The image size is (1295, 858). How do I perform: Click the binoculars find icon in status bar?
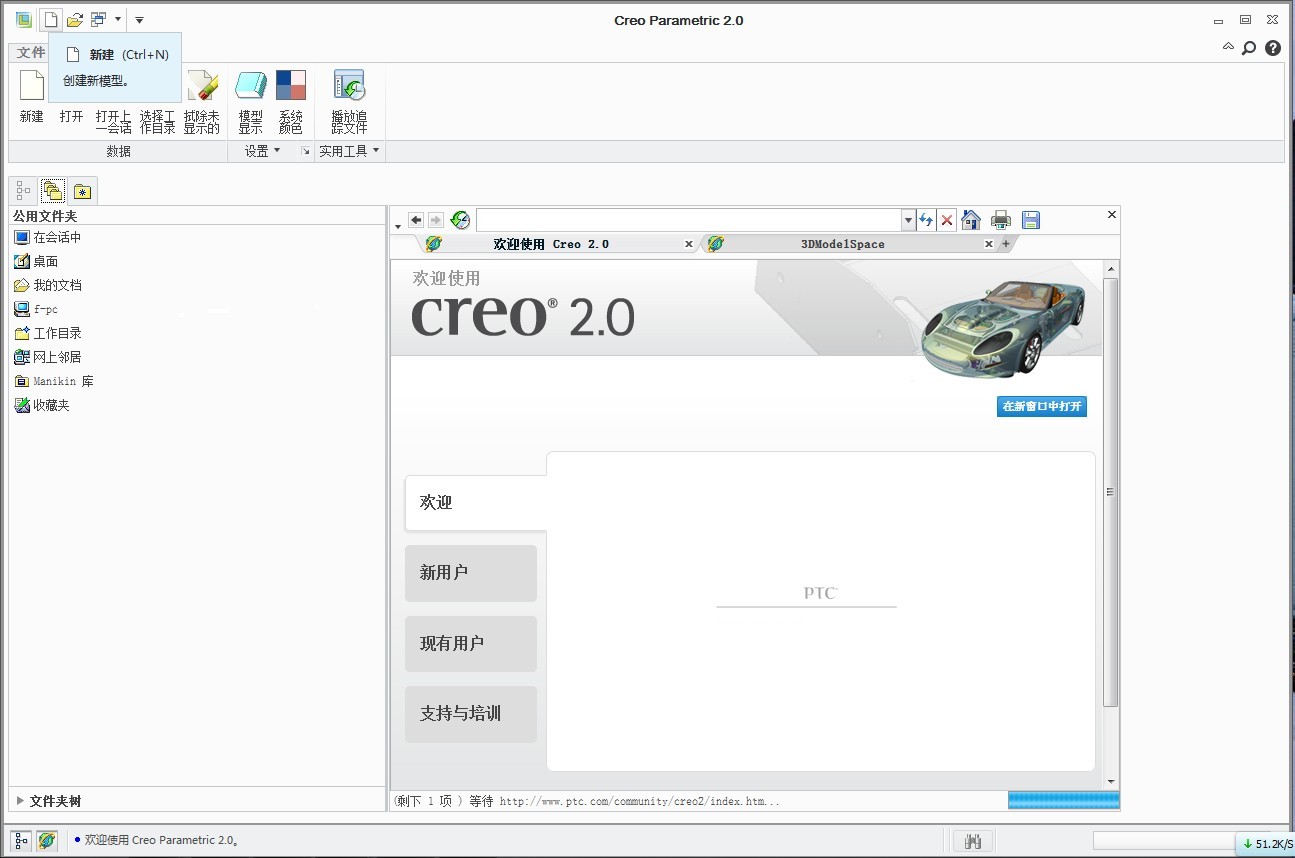click(x=972, y=842)
